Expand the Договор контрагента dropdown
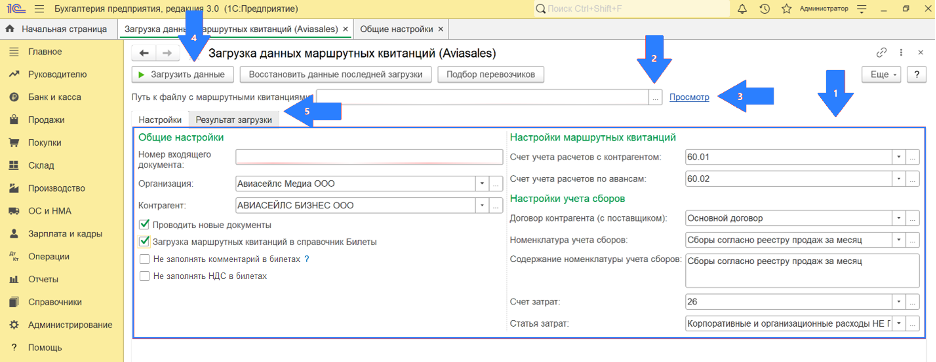 click(899, 219)
